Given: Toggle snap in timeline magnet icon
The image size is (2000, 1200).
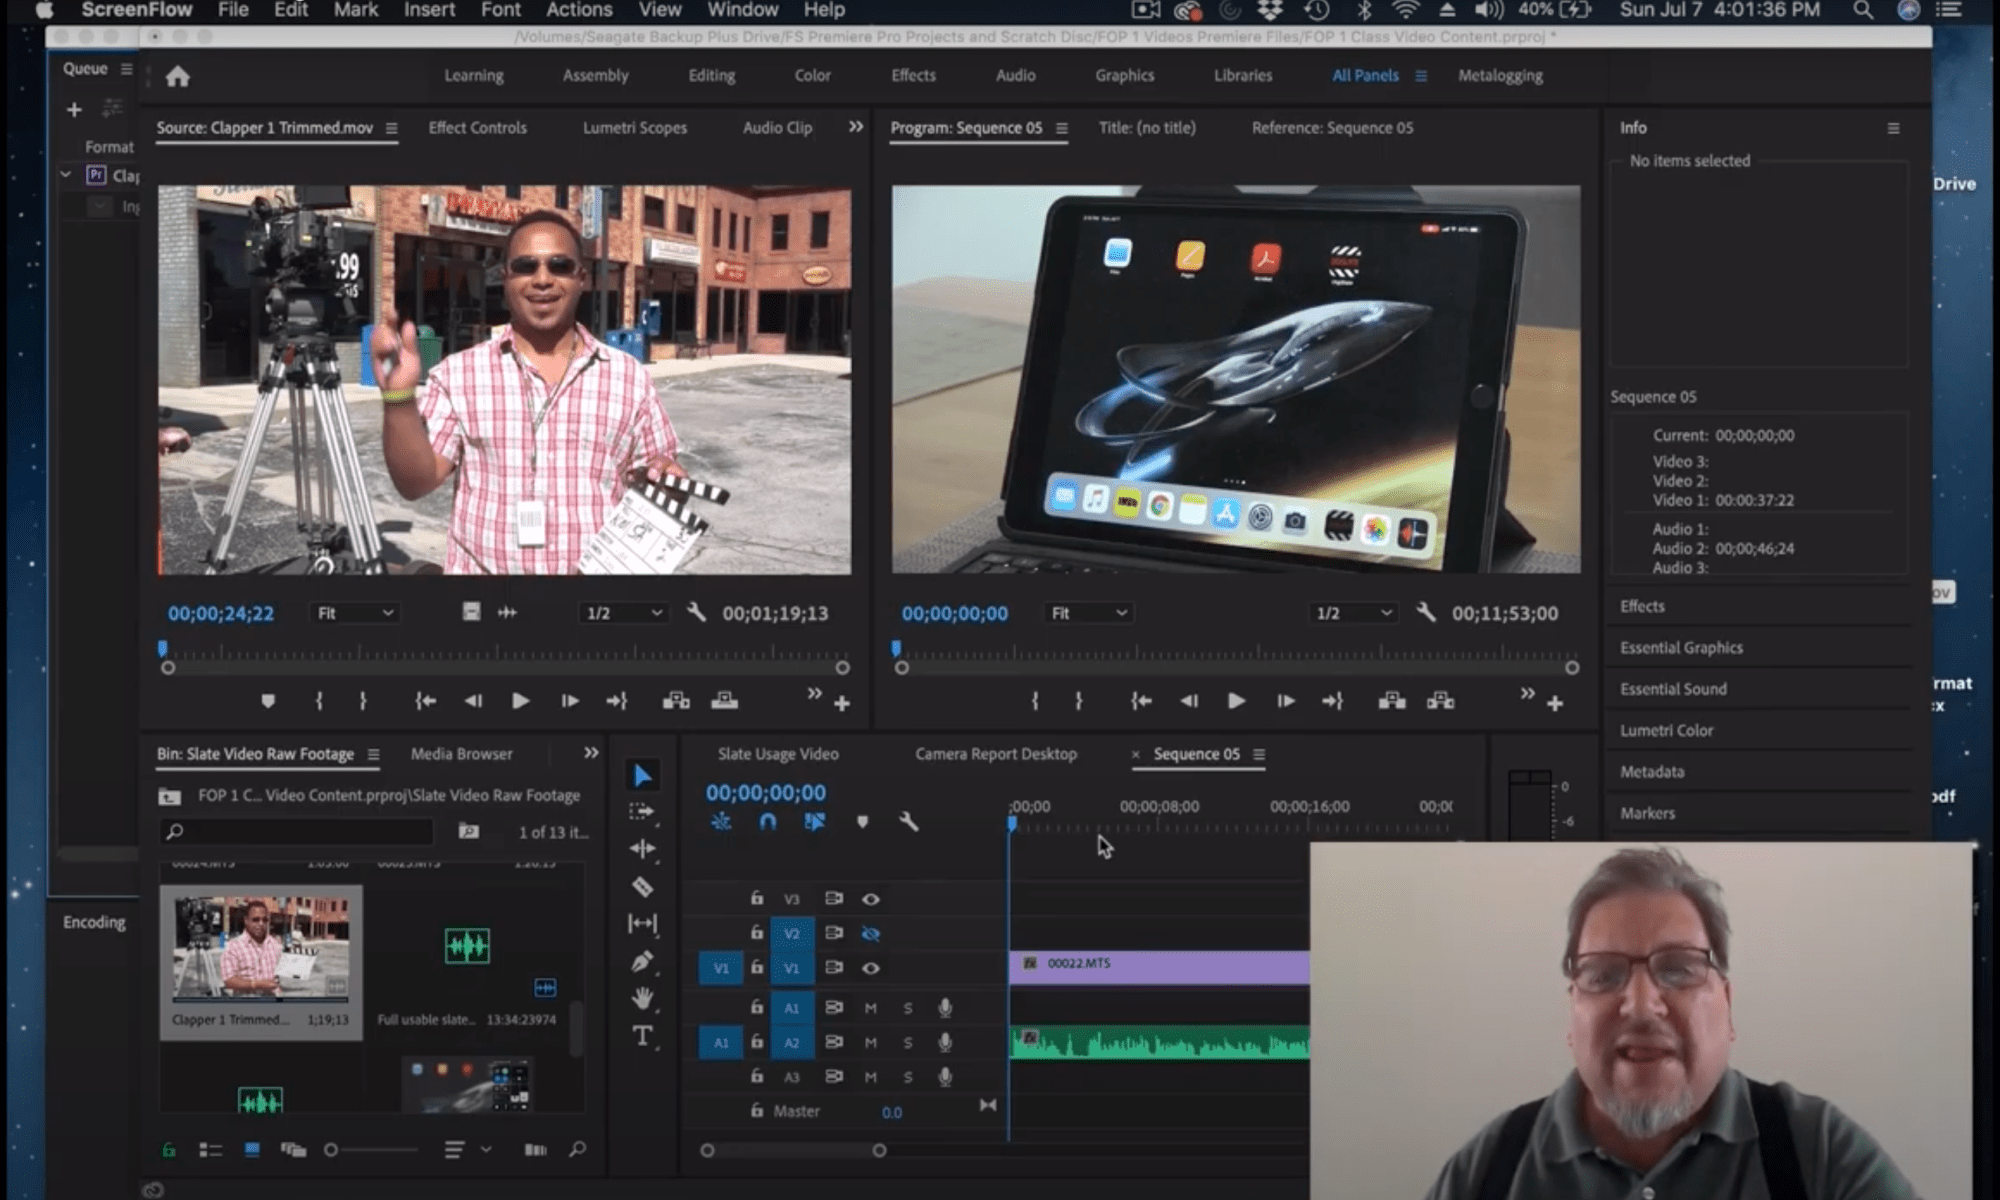Looking at the screenshot, I should [767, 822].
